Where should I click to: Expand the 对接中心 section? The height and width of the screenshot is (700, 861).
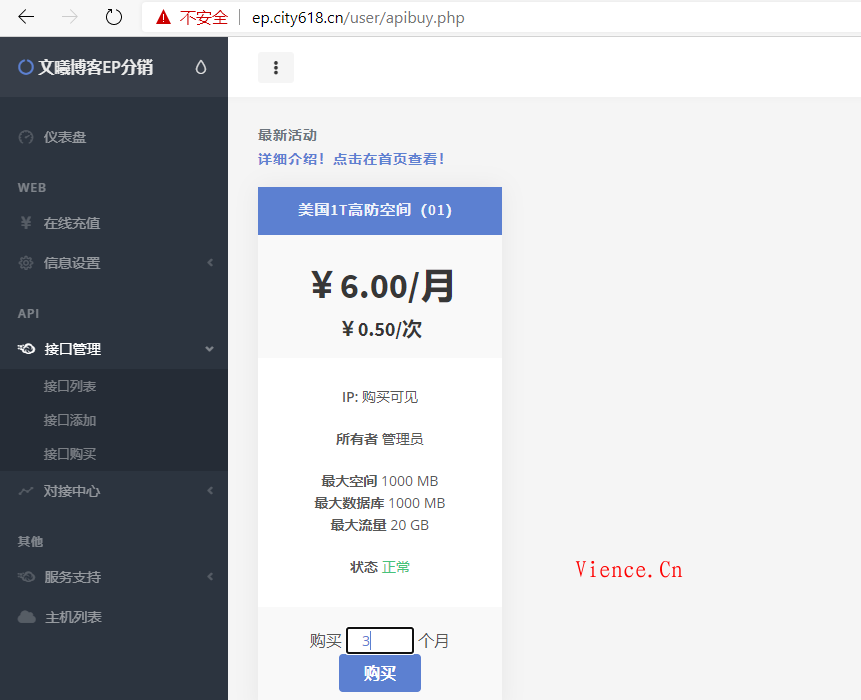[210, 490]
